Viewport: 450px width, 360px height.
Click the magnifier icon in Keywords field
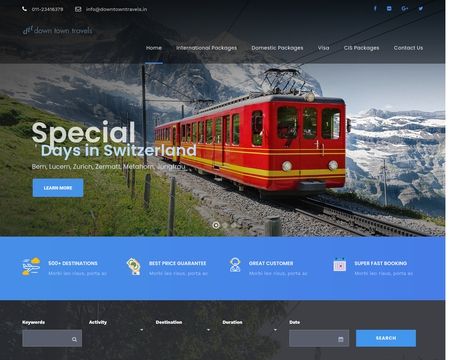pos(74,339)
